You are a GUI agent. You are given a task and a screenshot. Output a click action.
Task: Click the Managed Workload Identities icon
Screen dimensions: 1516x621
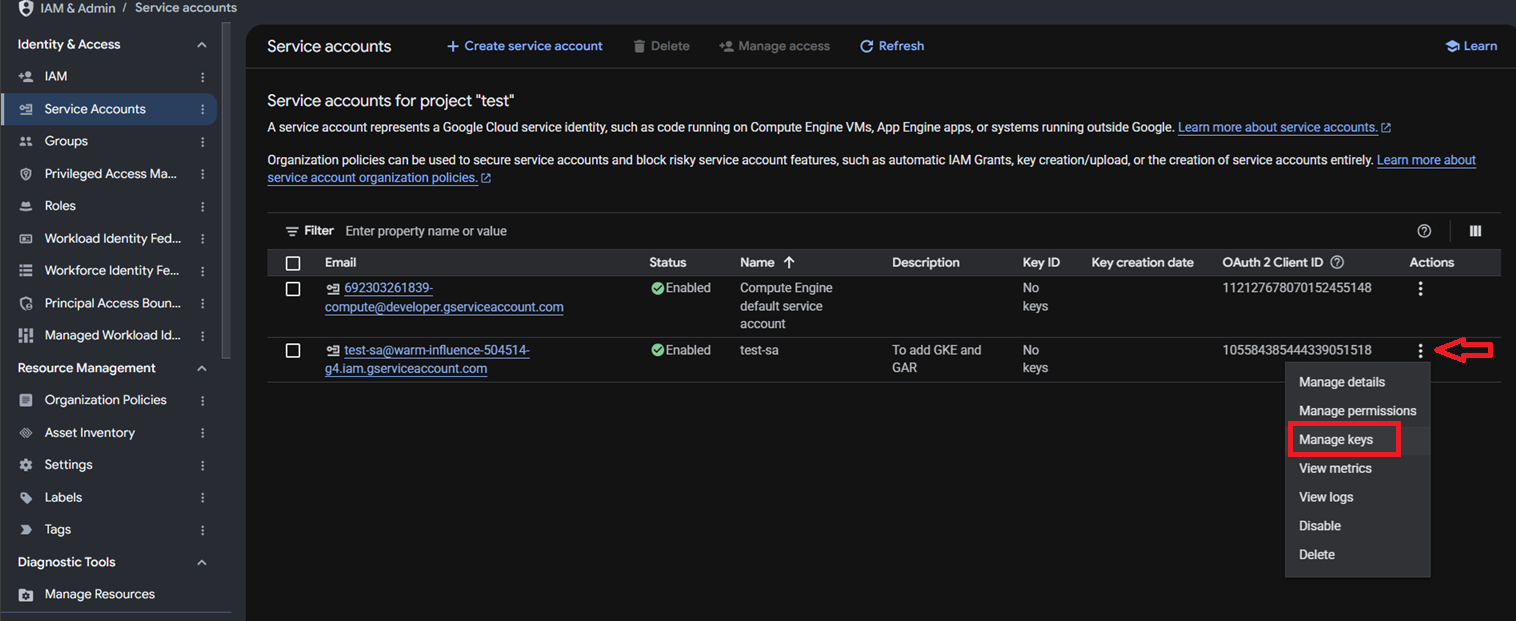click(26, 336)
